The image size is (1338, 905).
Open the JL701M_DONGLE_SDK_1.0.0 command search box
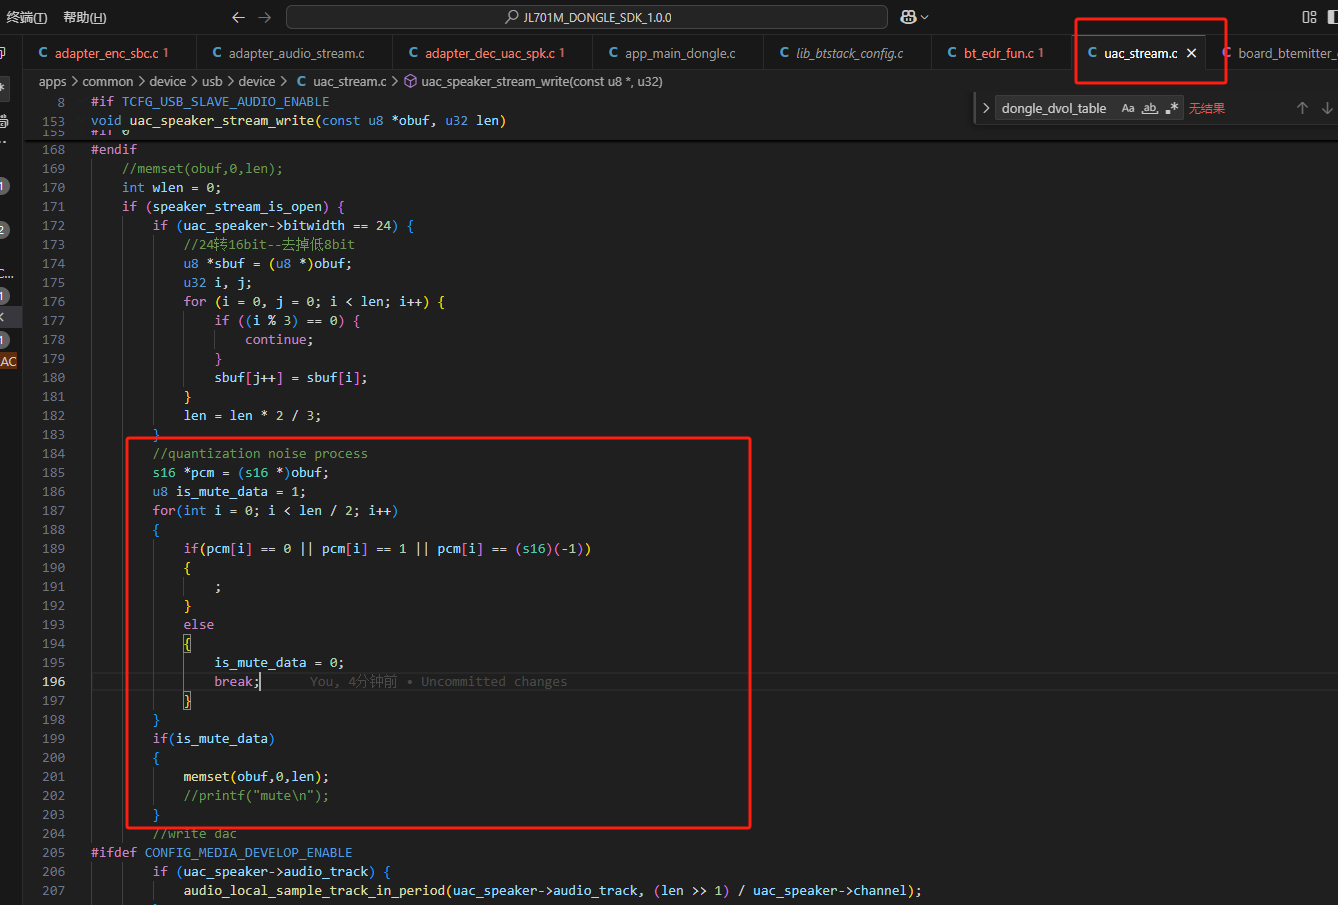tap(587, 17)
